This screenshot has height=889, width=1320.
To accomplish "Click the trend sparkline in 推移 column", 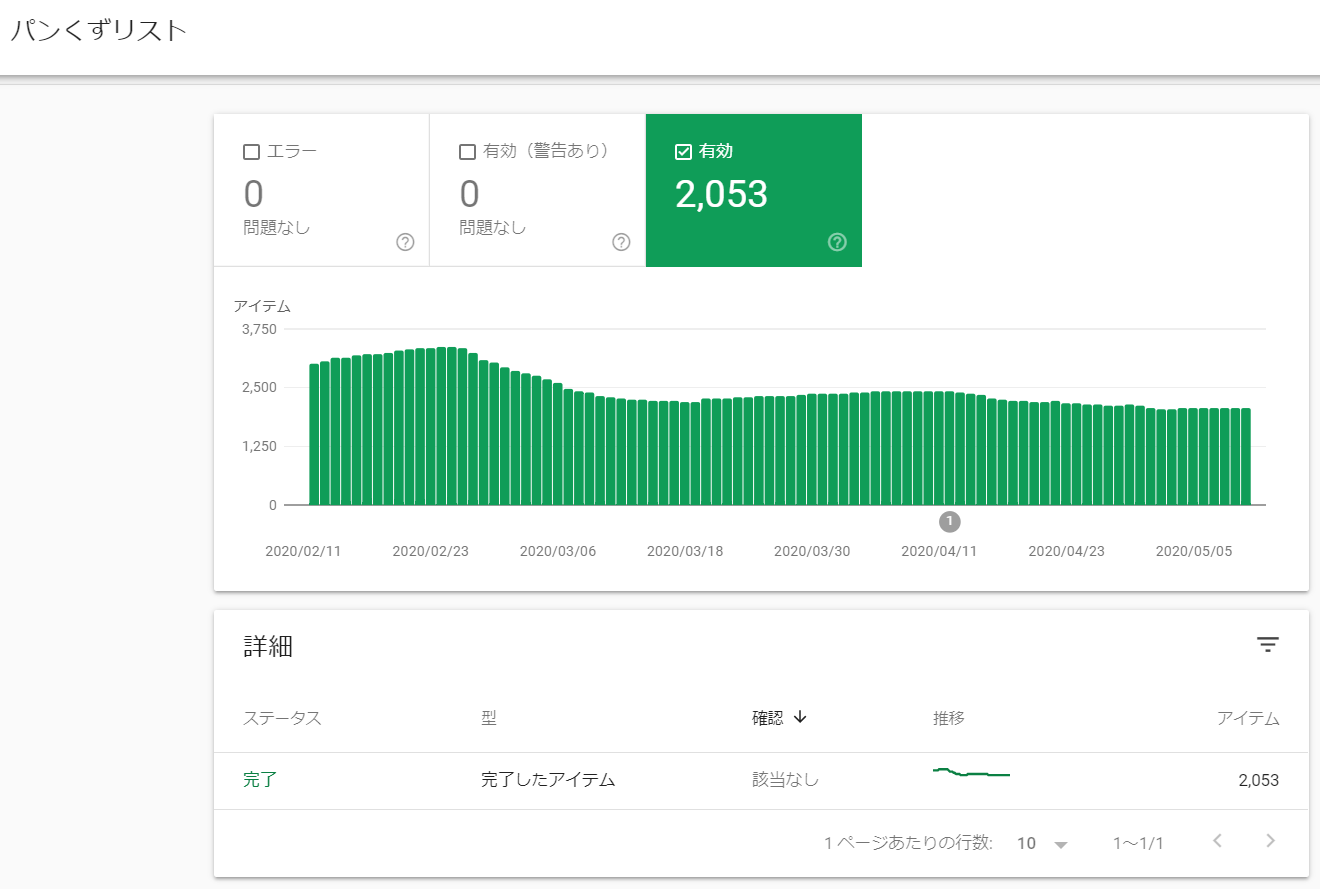I will point(971,773).
